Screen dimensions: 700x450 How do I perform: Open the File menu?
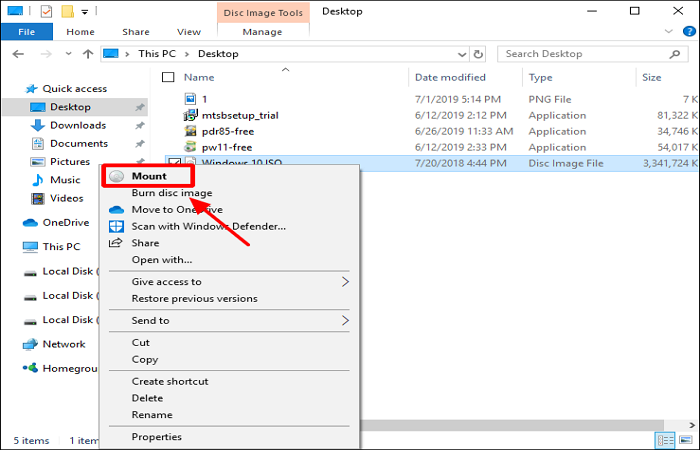click(x=27, y=32)
